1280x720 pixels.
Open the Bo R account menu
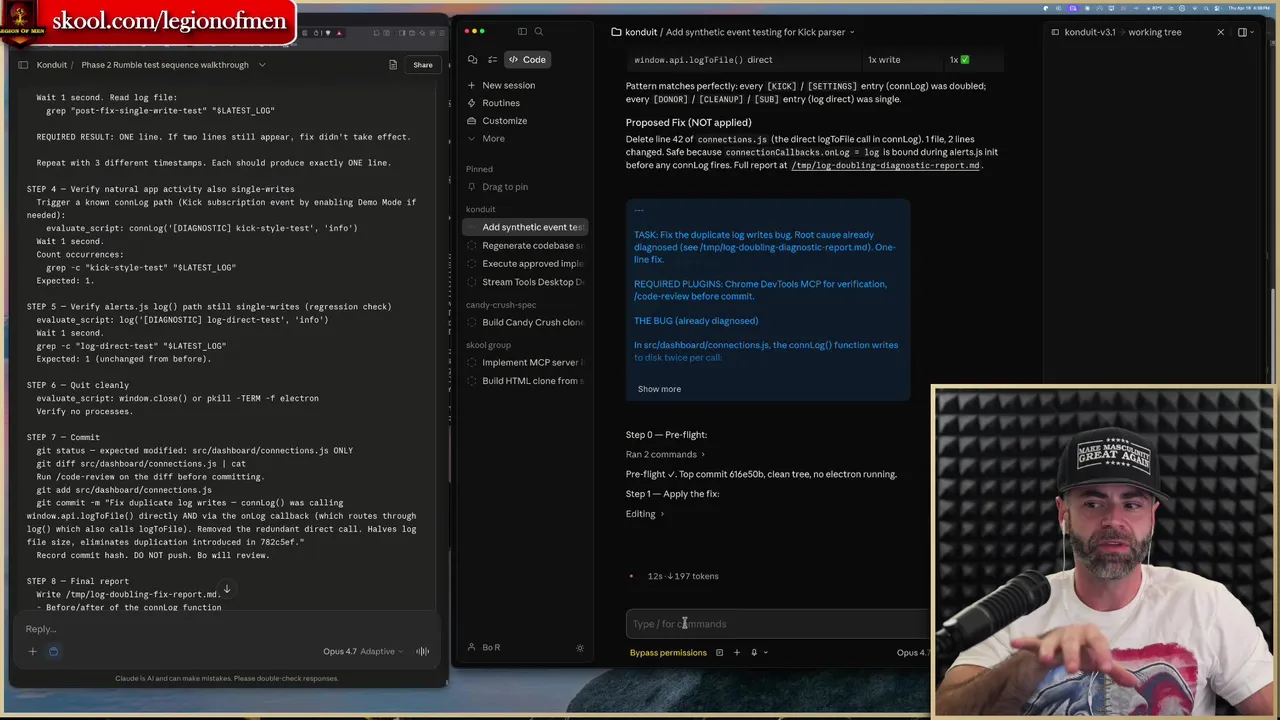pos(491,647)
